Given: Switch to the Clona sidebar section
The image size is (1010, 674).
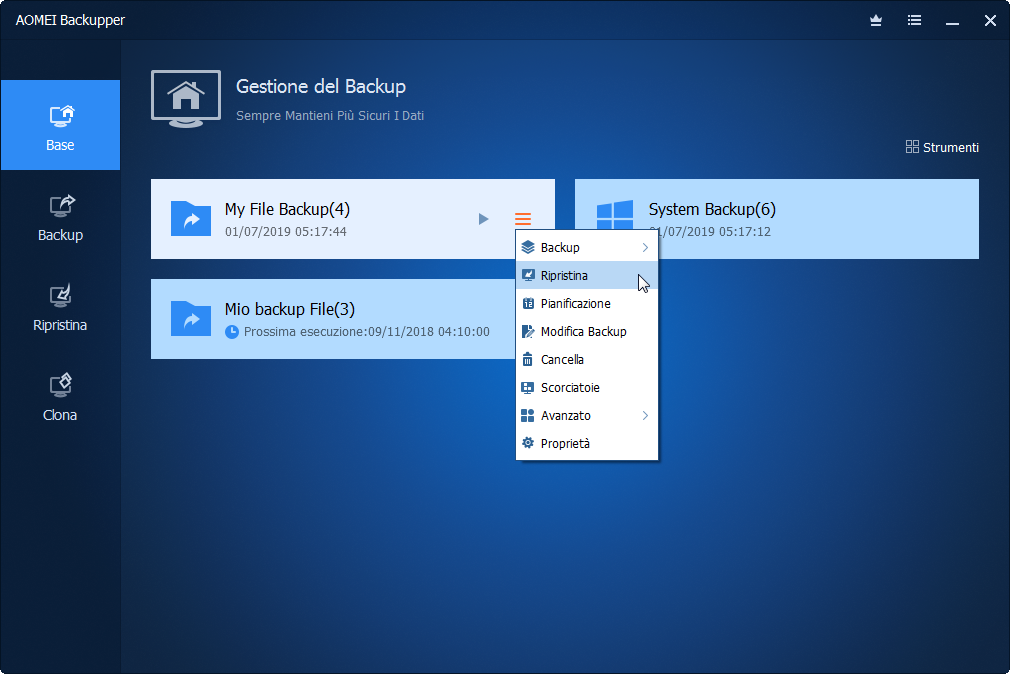Looking at the screenshot, I should click(60, 398).
